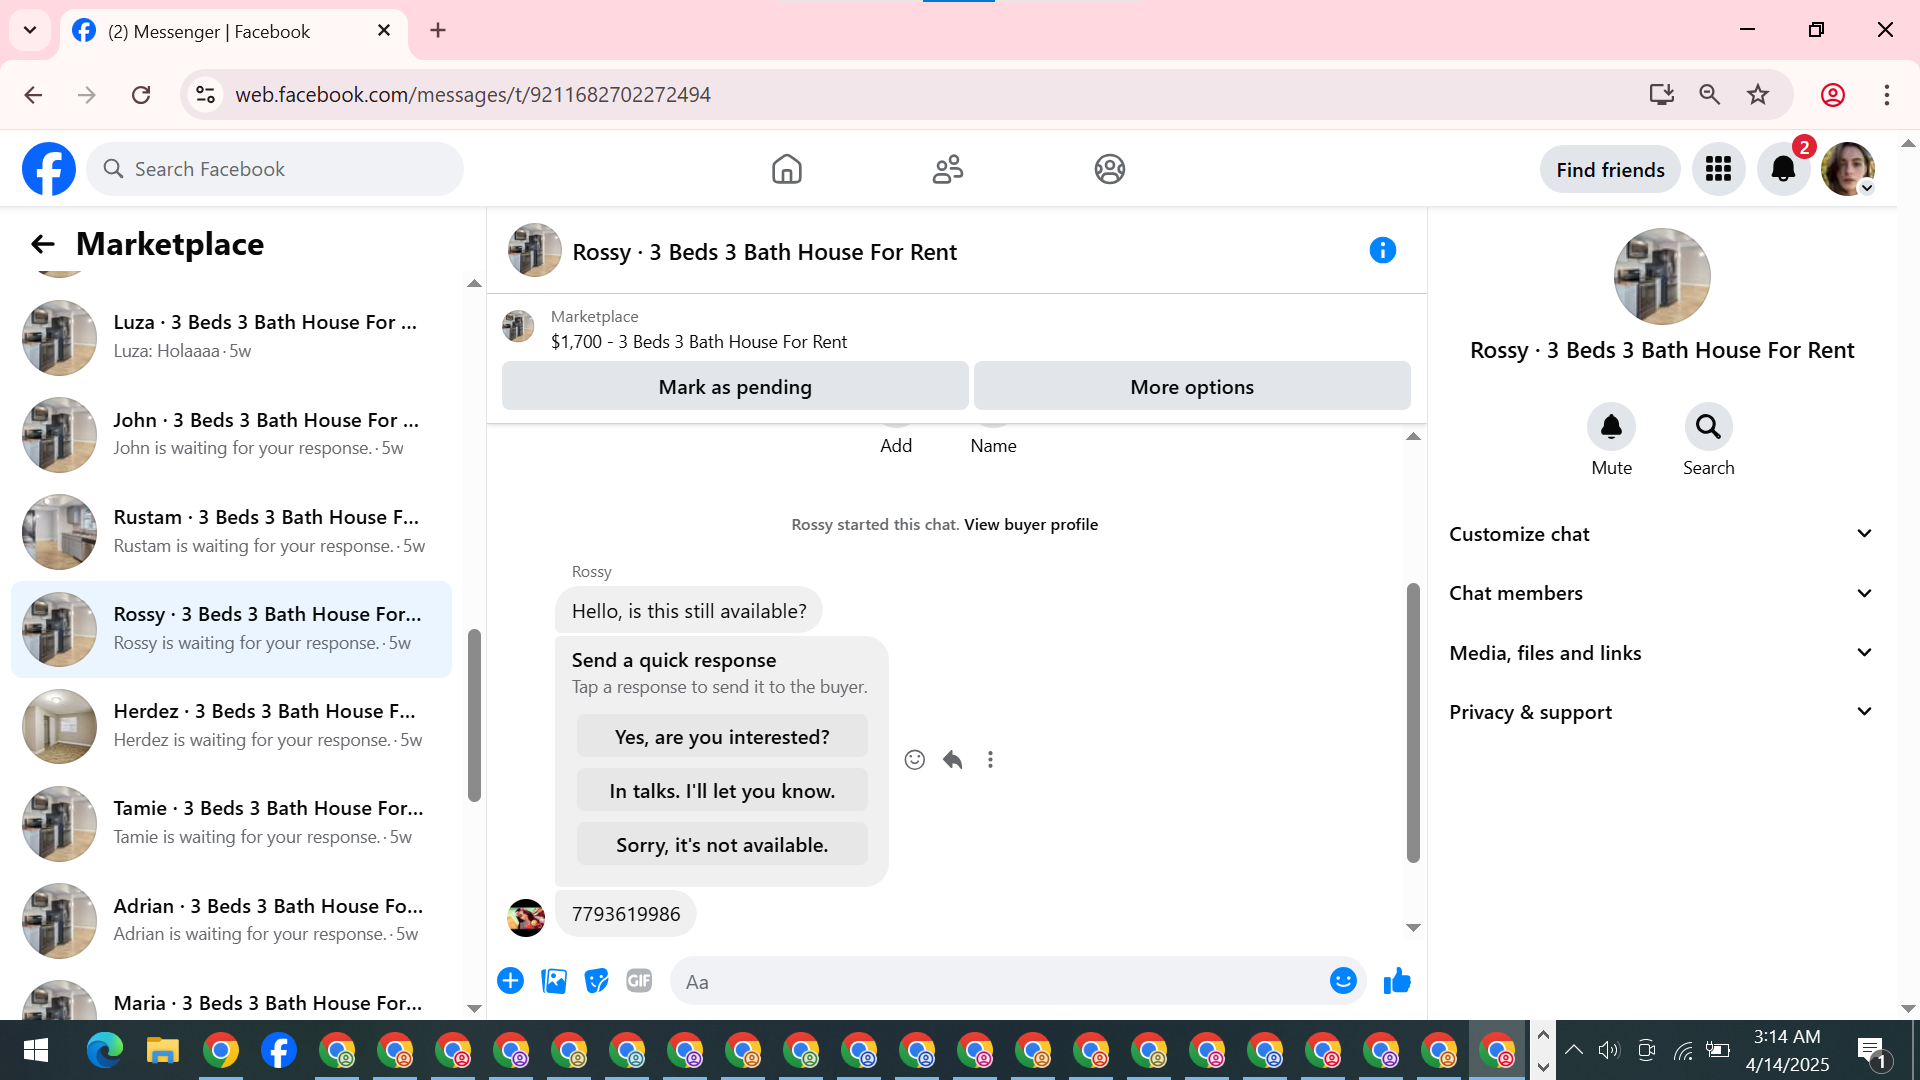Click the Mark as pending button

click(x=735, y=387)
